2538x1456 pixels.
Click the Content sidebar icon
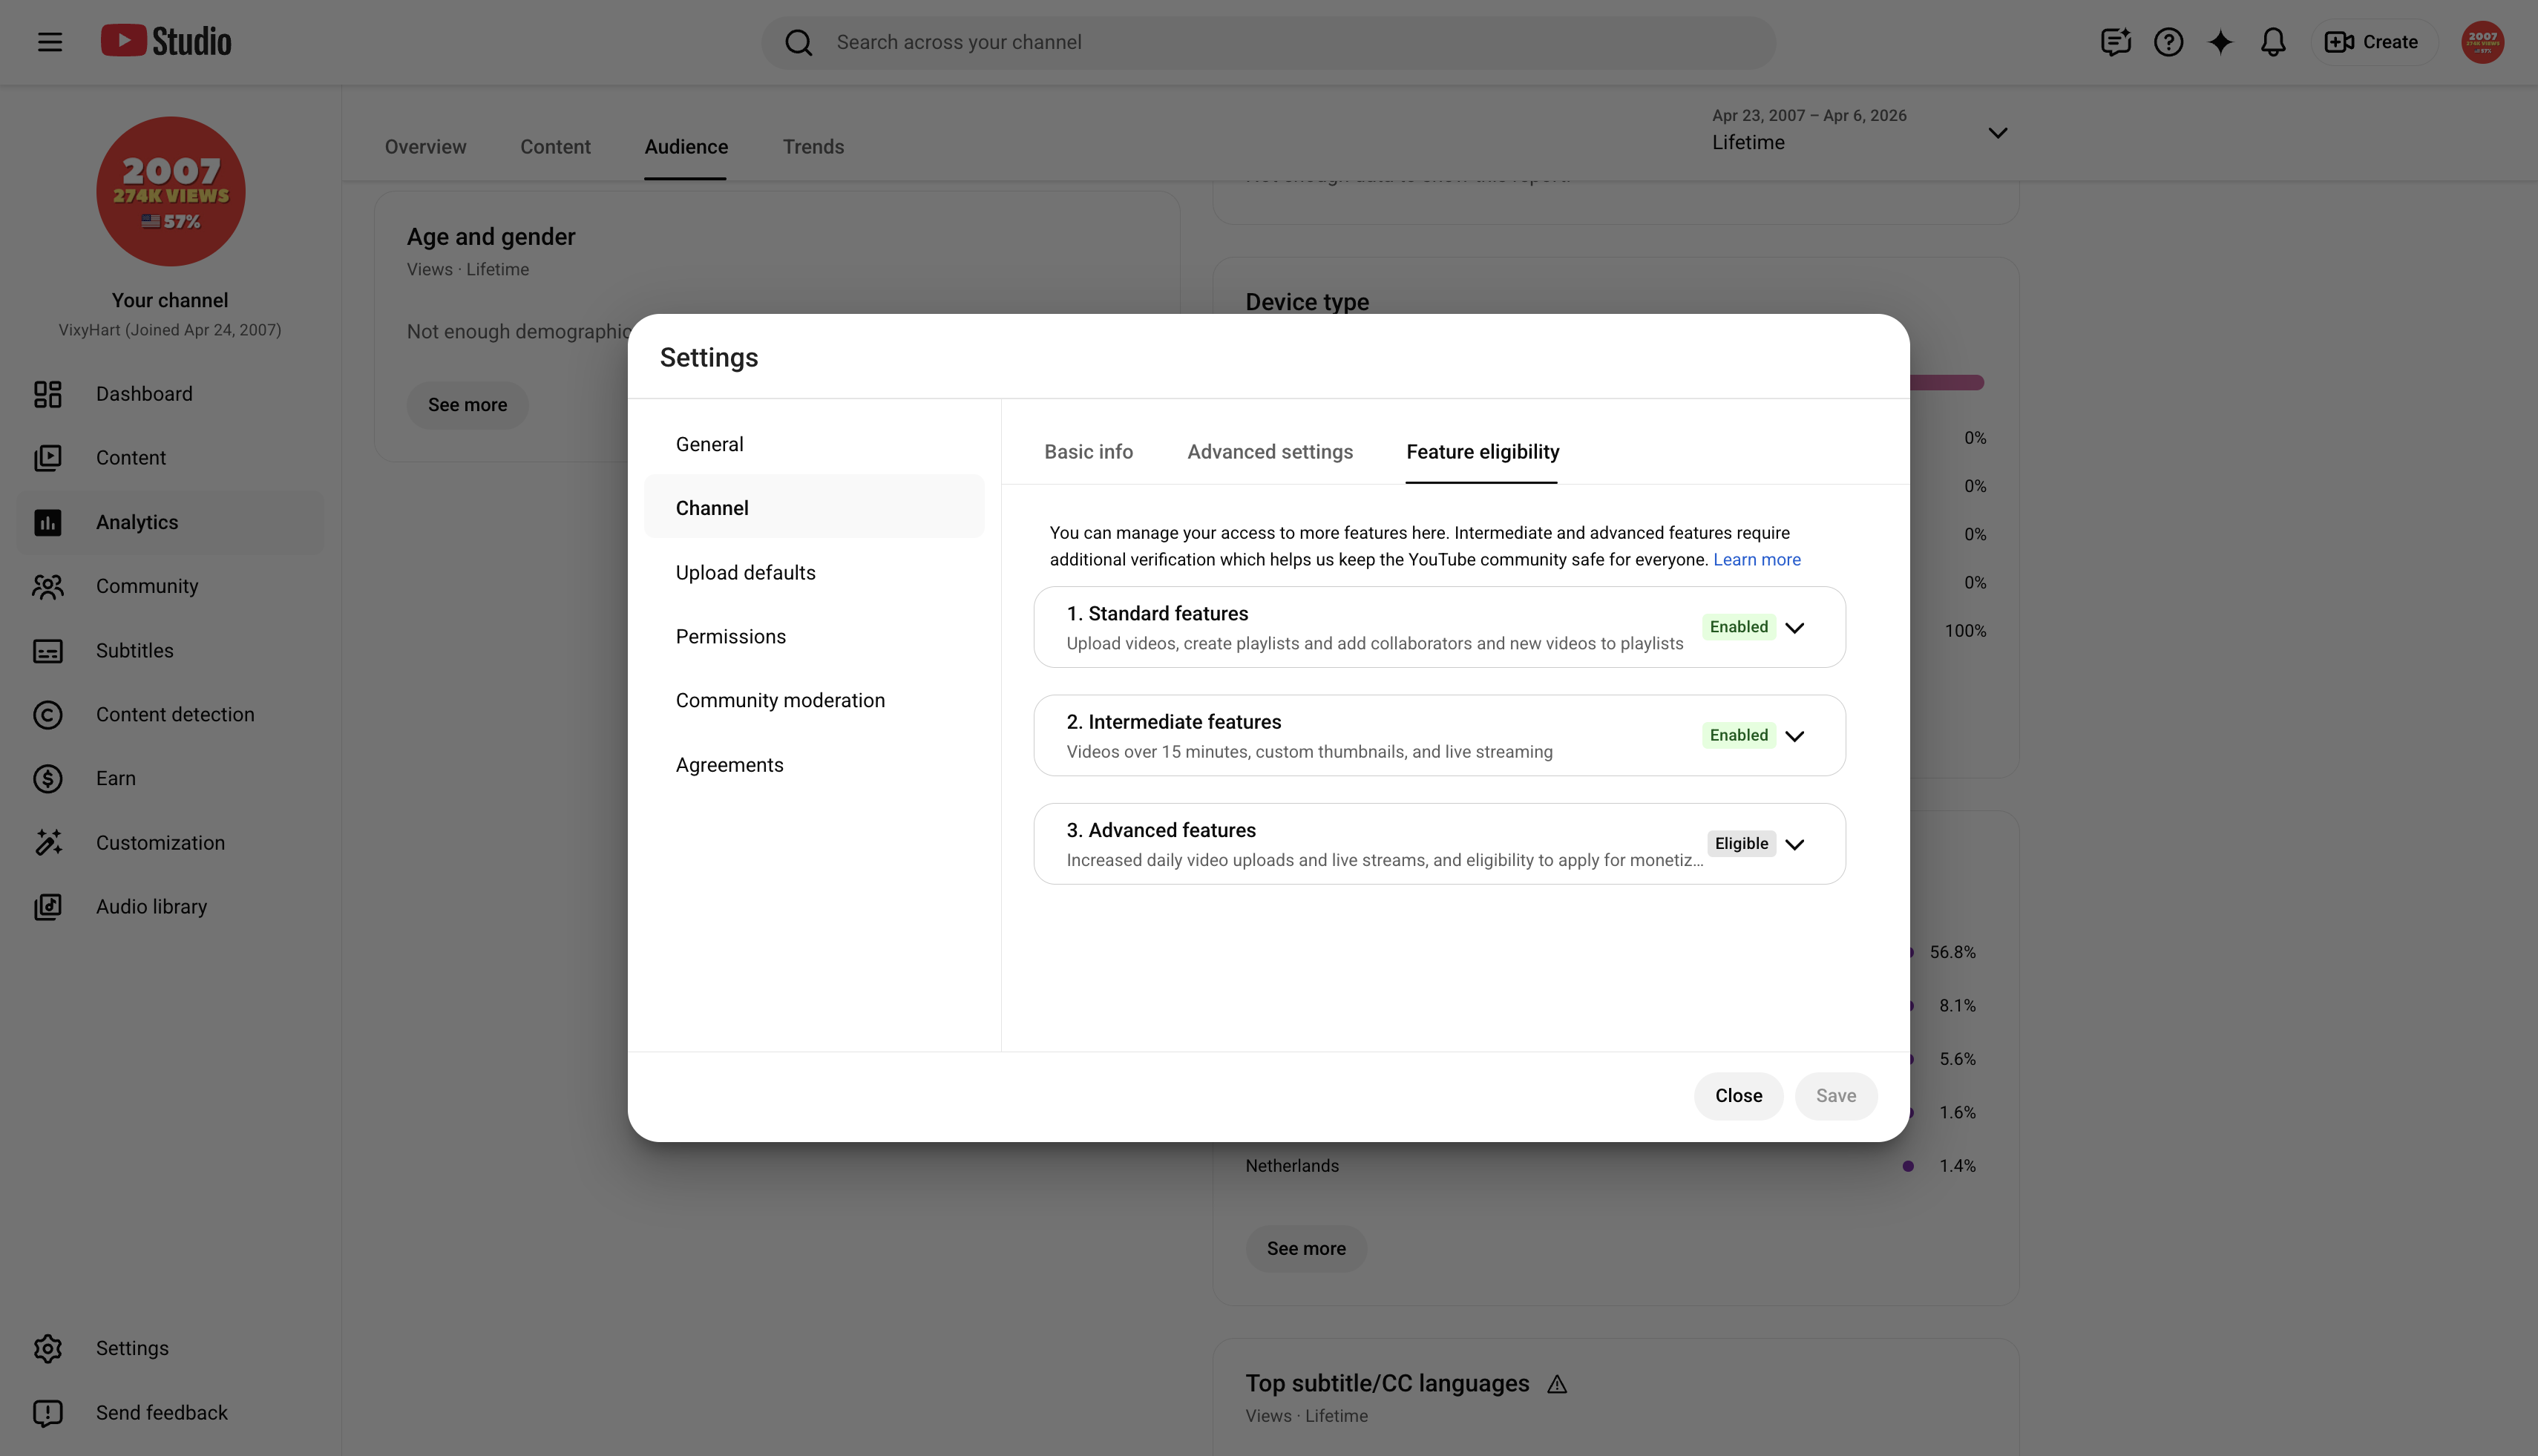pos(48,458)
